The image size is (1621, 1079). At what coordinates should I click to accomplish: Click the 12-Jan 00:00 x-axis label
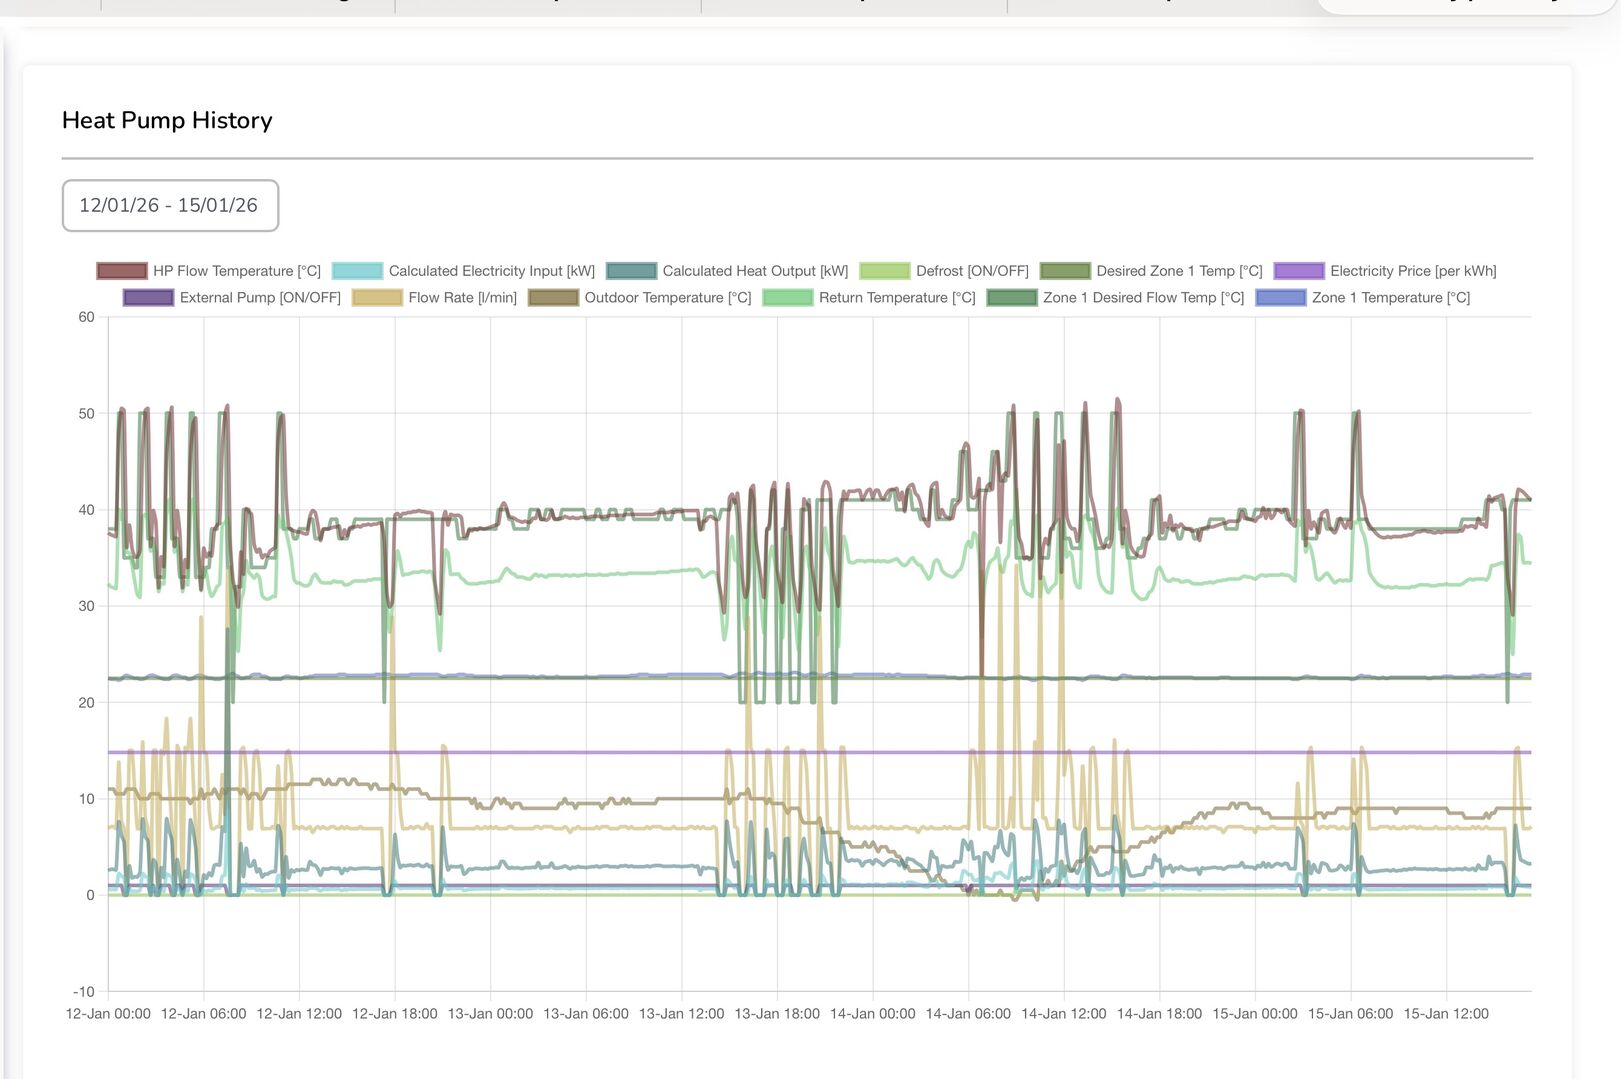pyautogui.click(x=108, y=1014)
